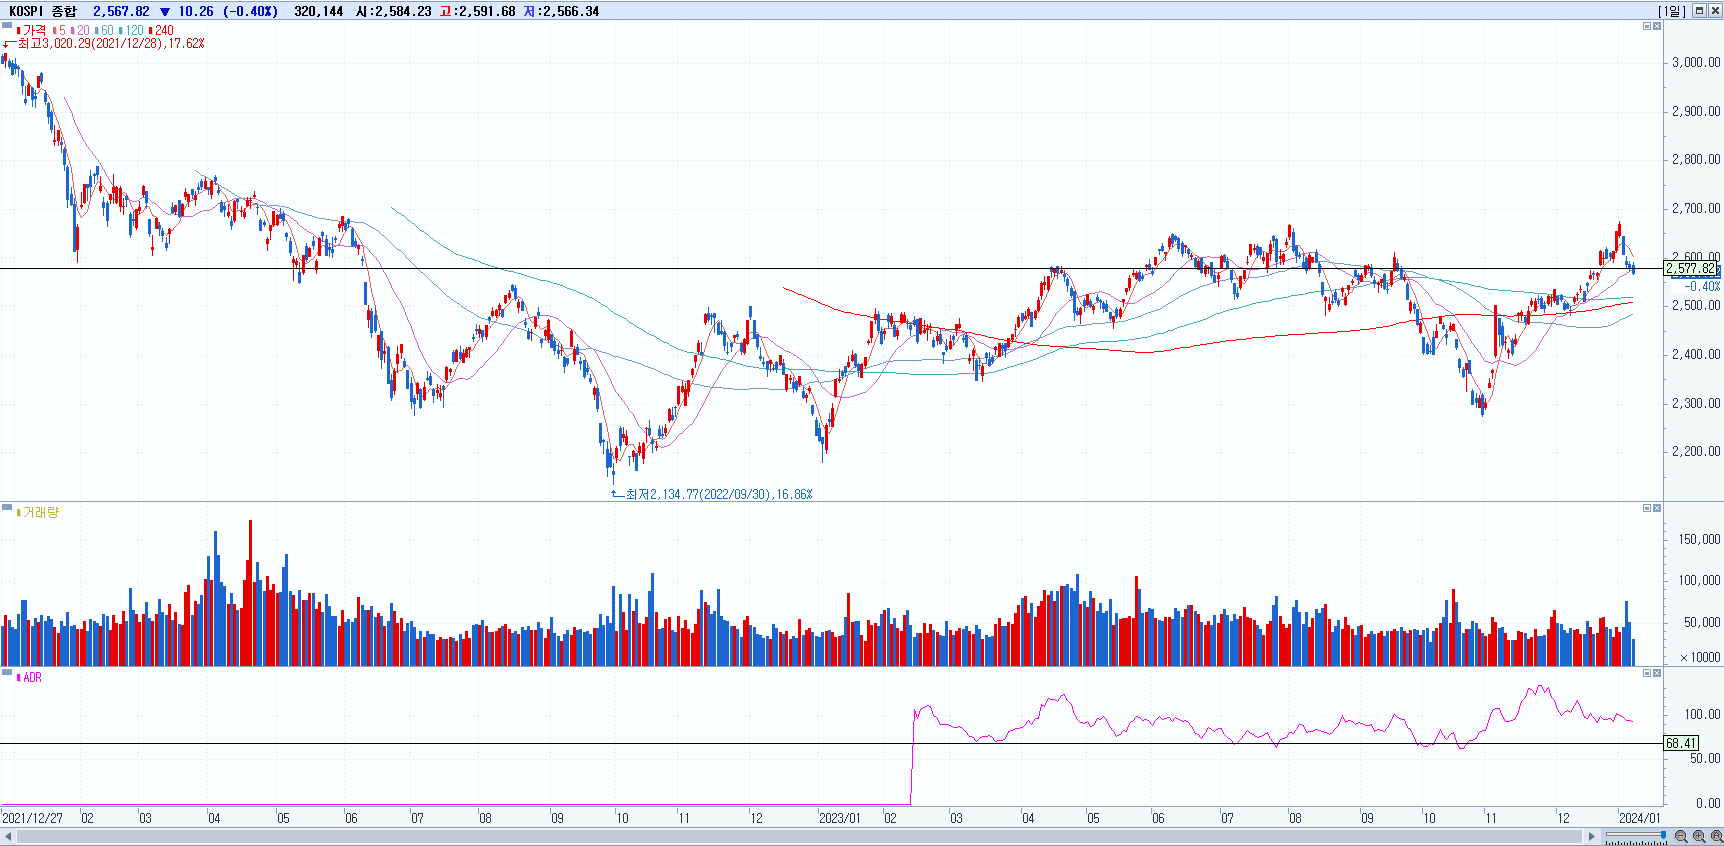Select the 가격 price legend label
This screenshot has height=846, width=1724.
point(33,31)
